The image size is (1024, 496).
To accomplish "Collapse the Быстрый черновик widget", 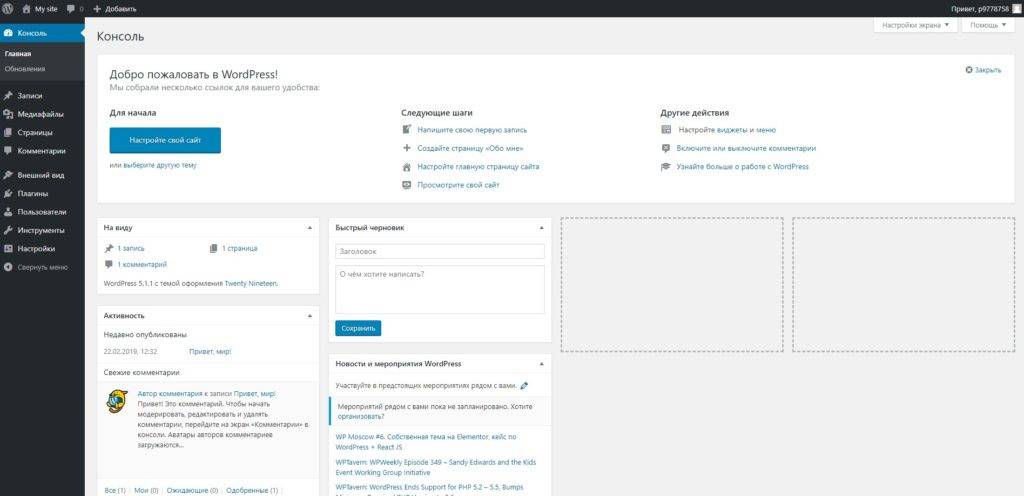I will [x=541, y=228].
